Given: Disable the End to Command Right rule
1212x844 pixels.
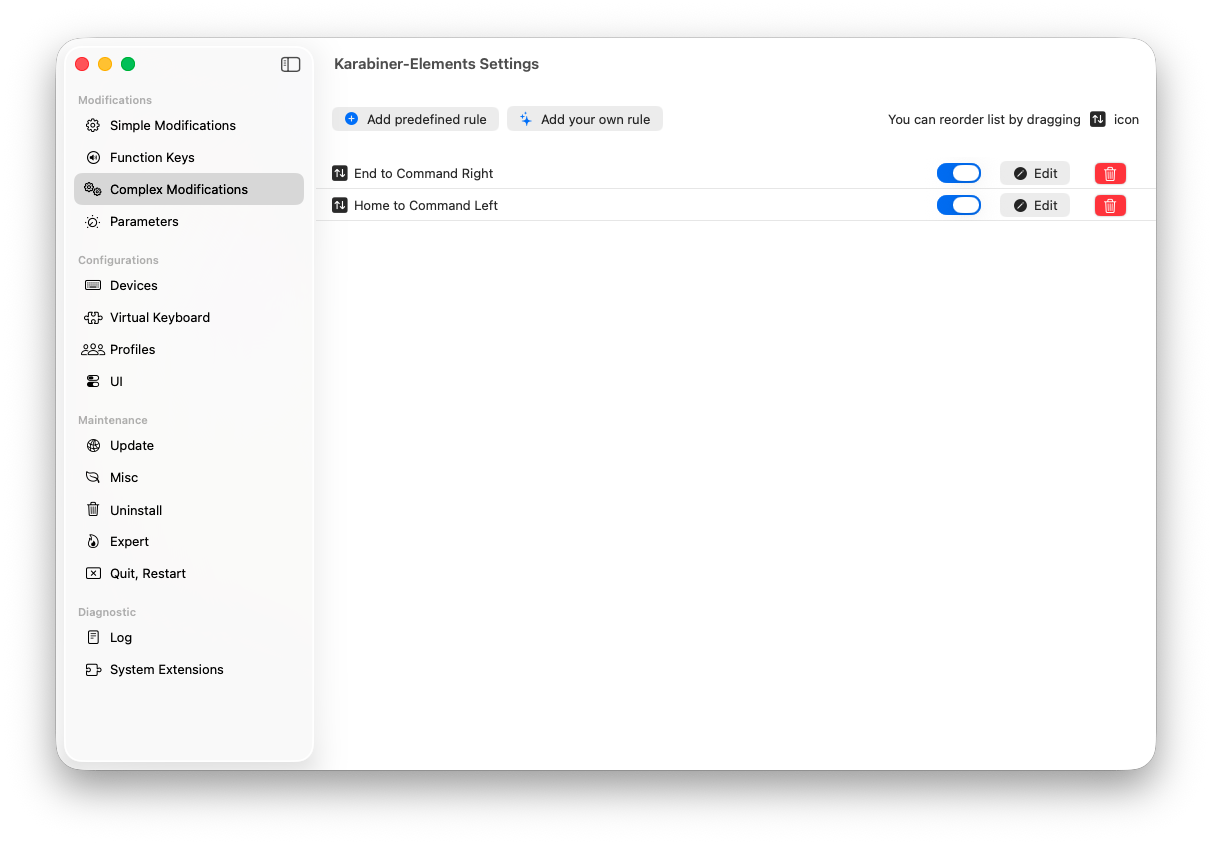Looking at the screenshot, I should pyautogui.click(x=958, y=173).
